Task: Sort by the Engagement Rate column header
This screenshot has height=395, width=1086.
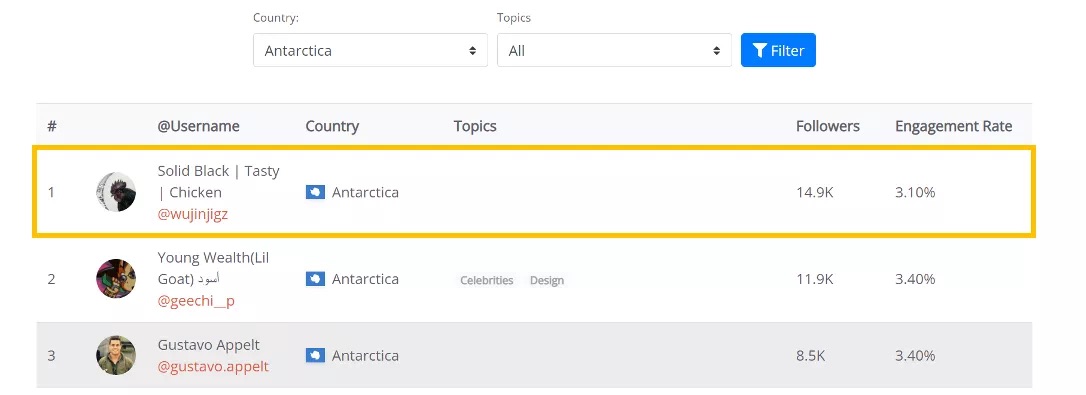Action: click(x=954, y=126)
